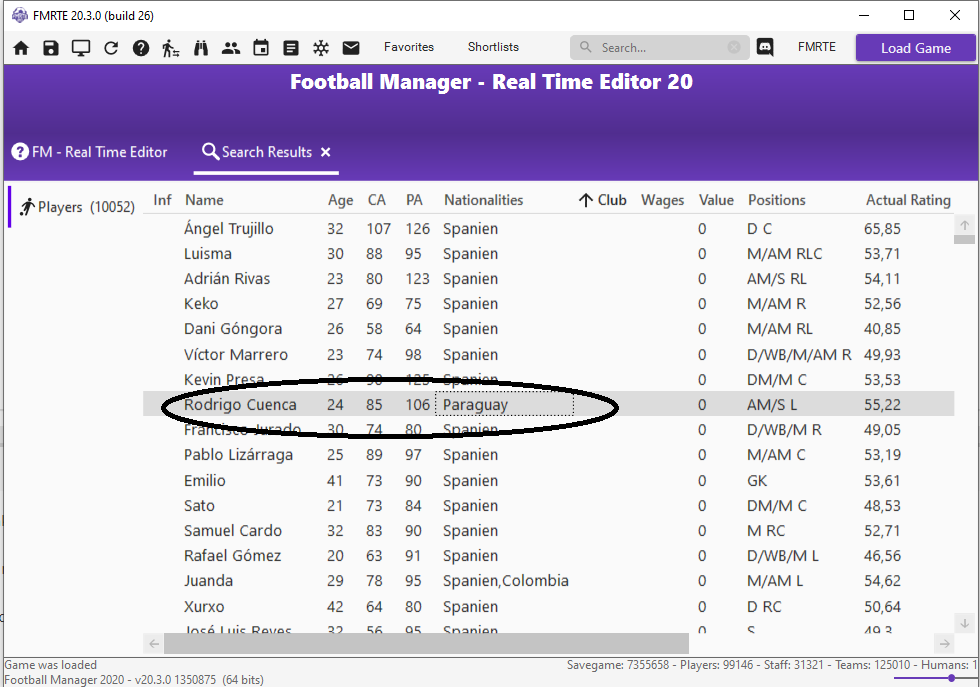Open the monitor display icon
This screenshot has height=687, width=980.
(x=81, y=48)
